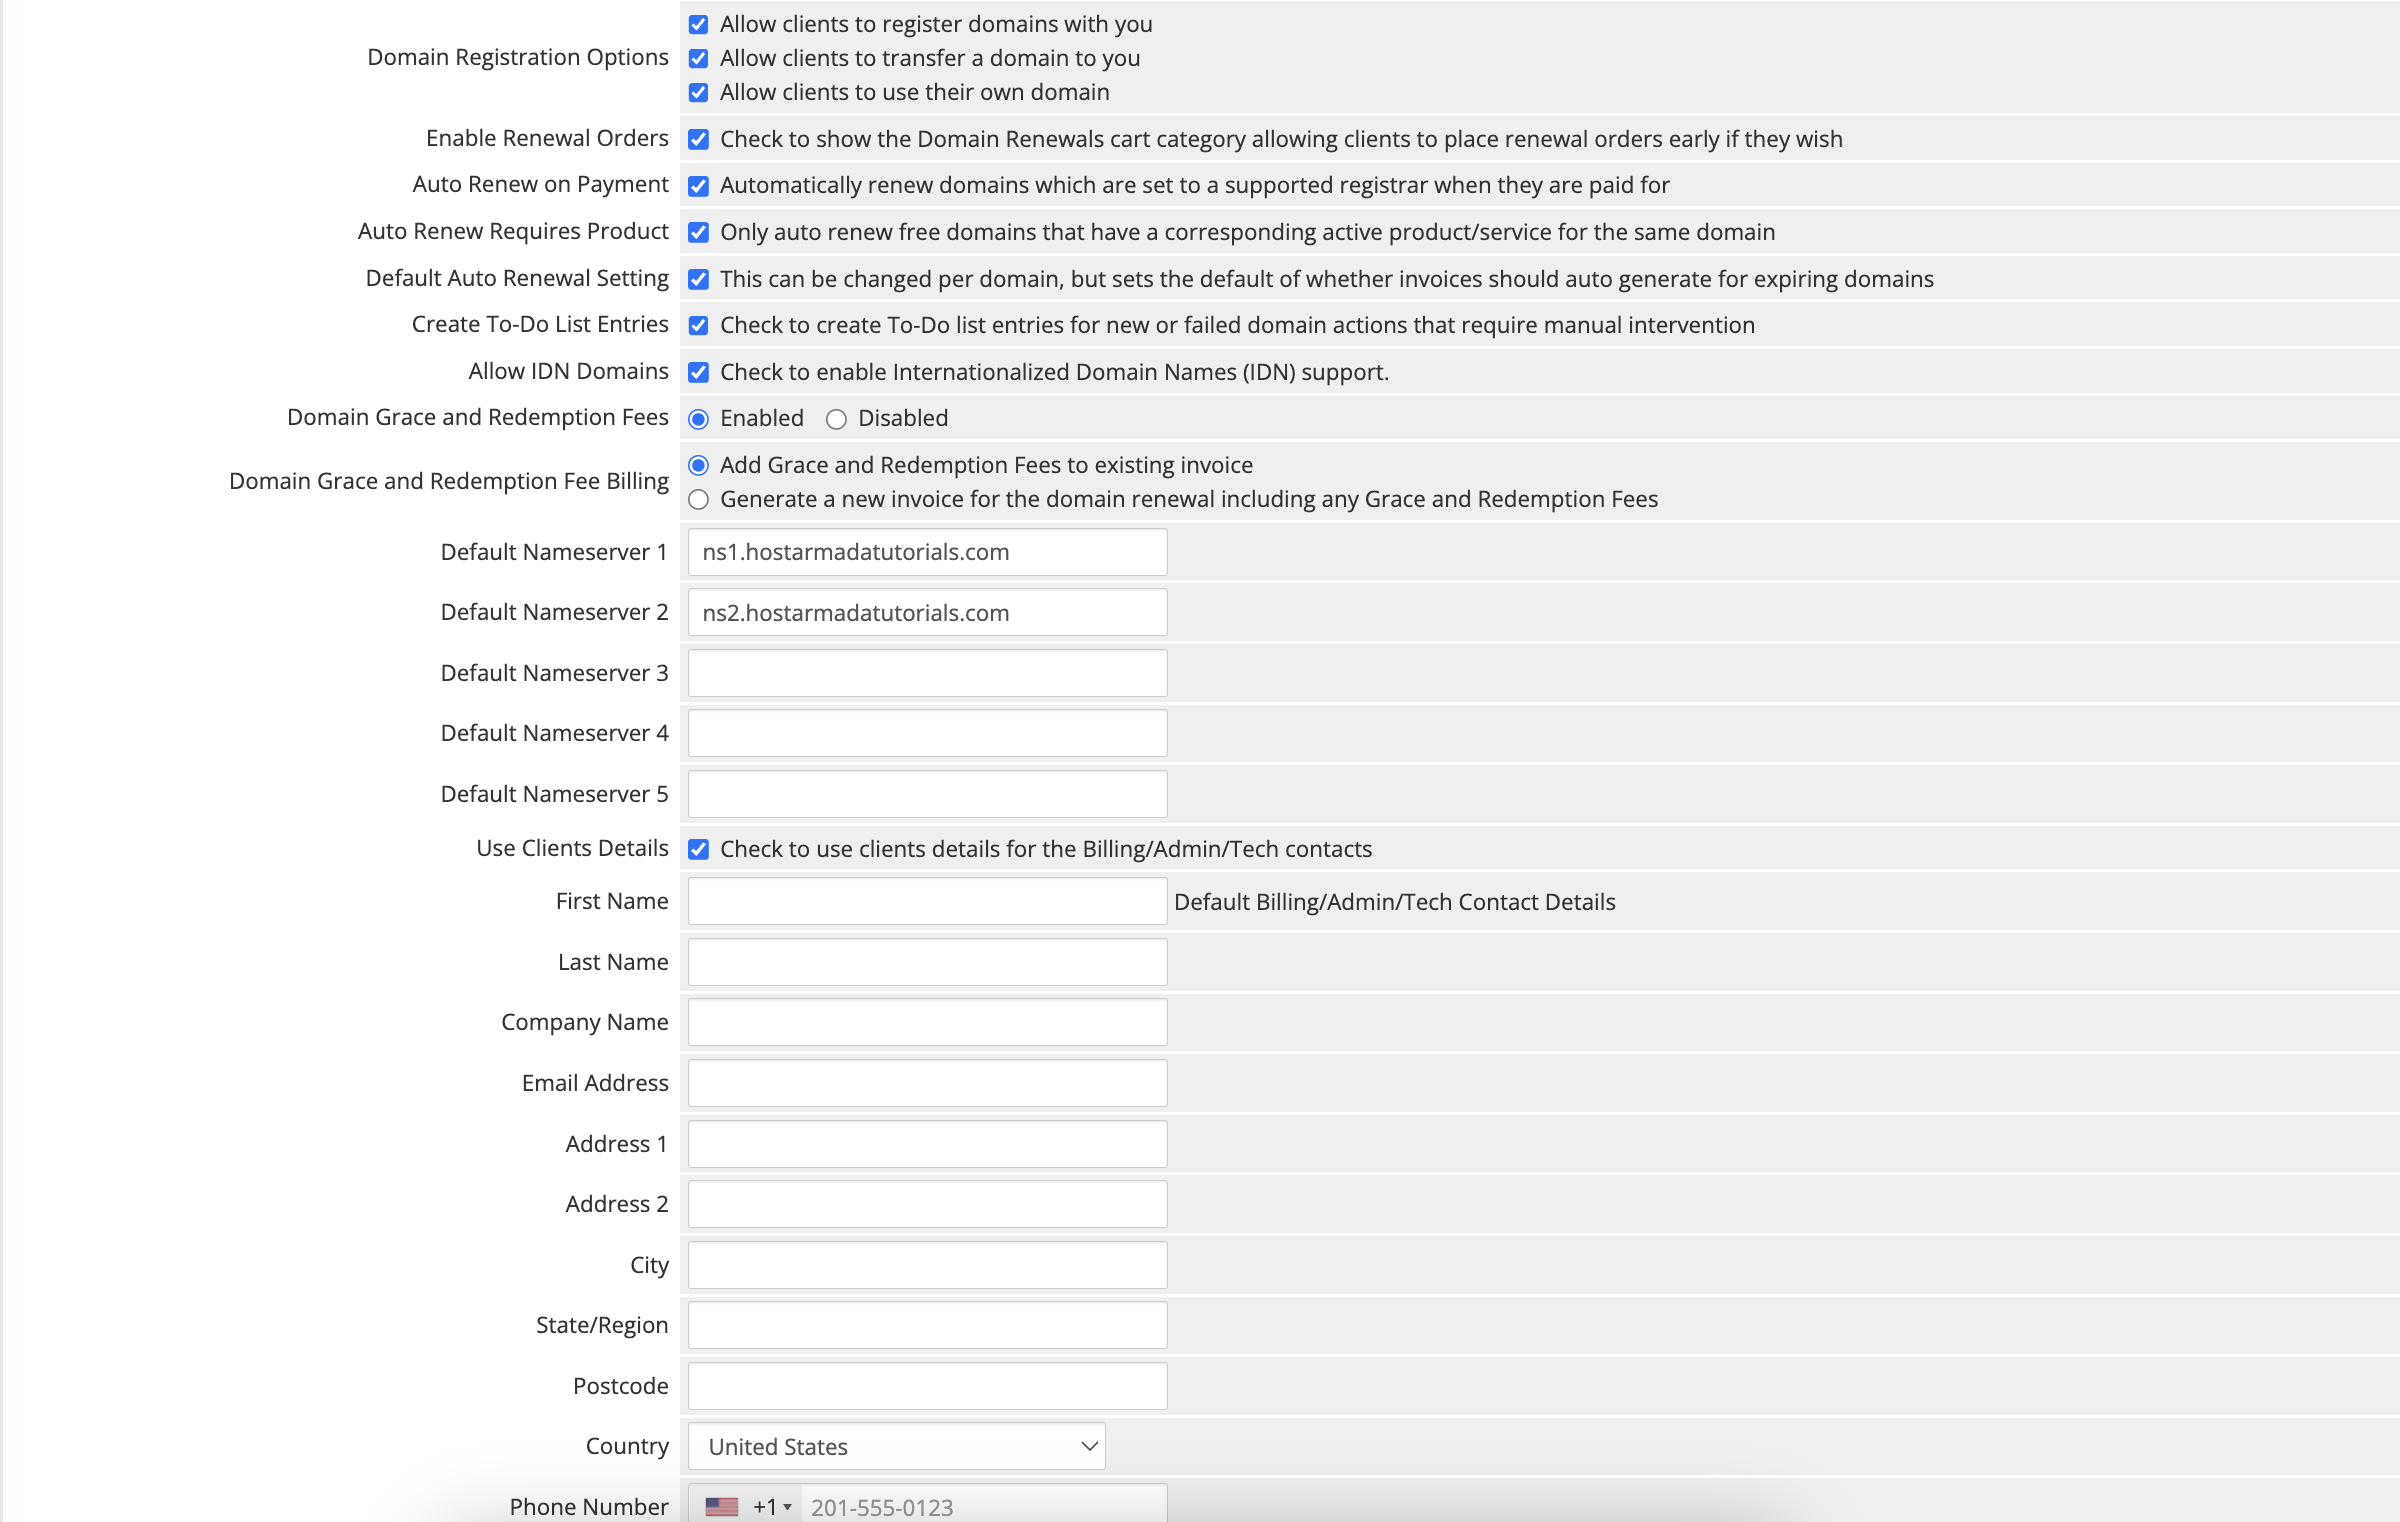
Task: Uncheck Allow clients to register domains
Action: [698, 24]
